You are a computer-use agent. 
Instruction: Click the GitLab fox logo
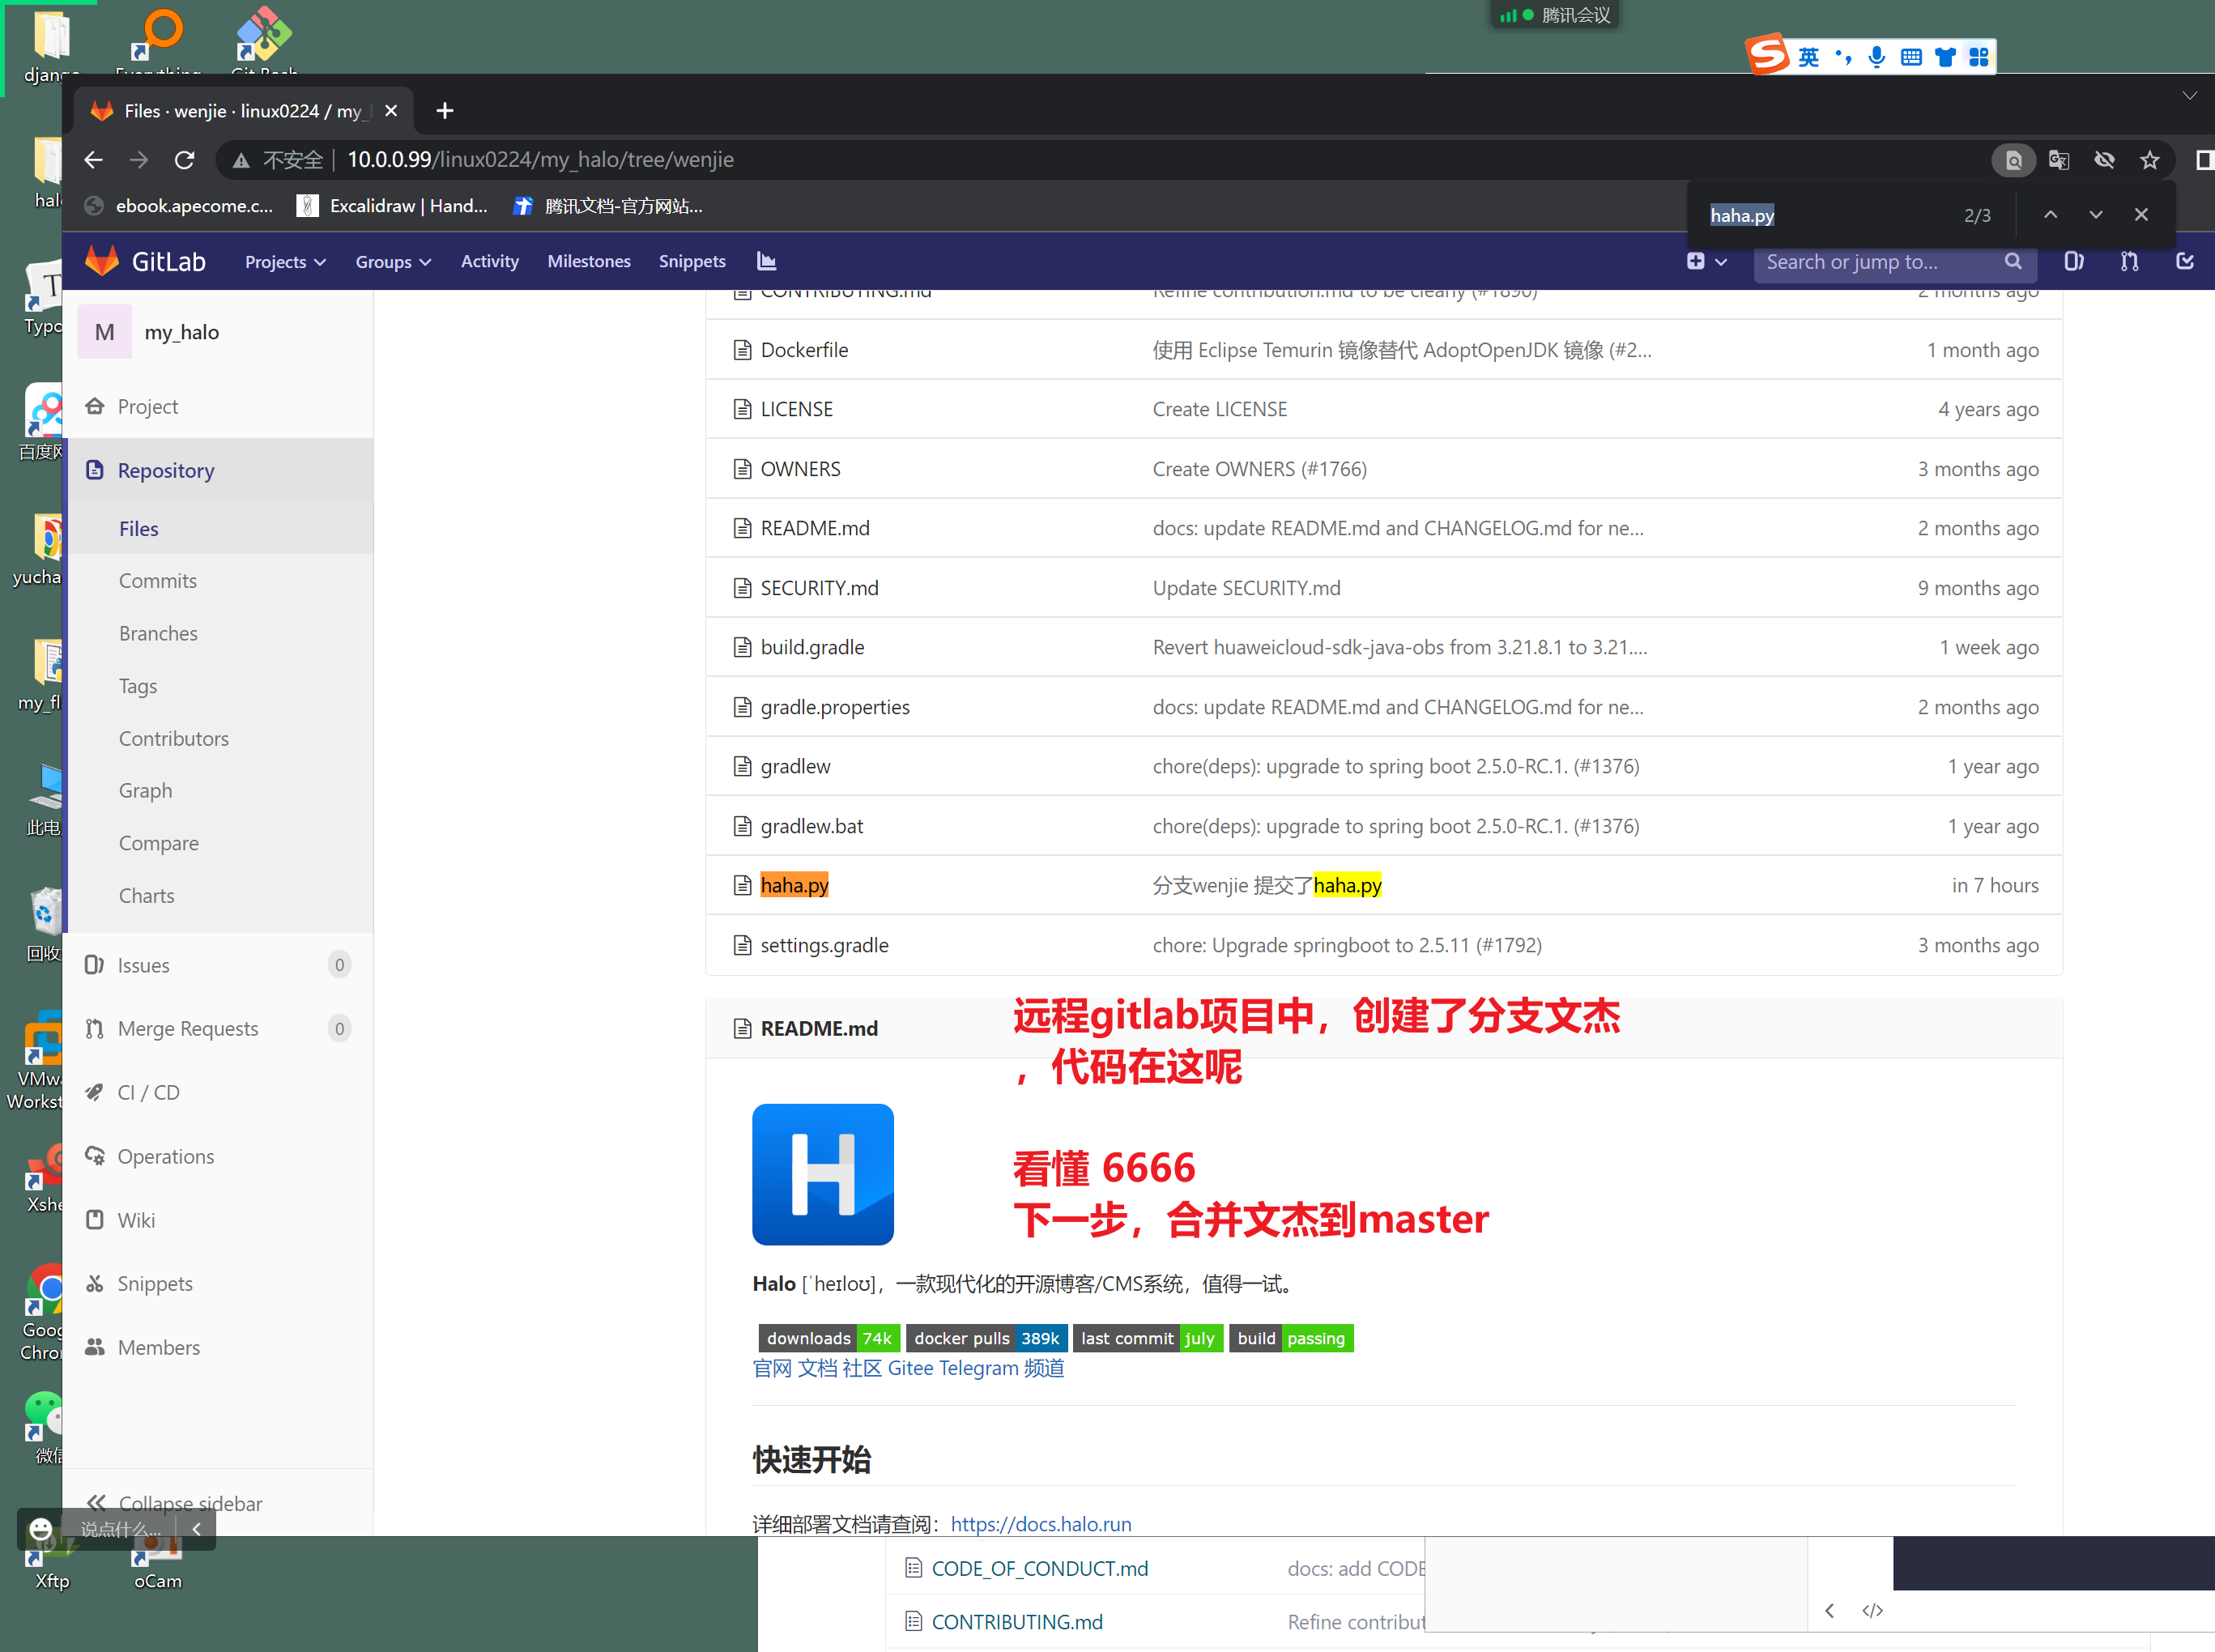point(102,261)
